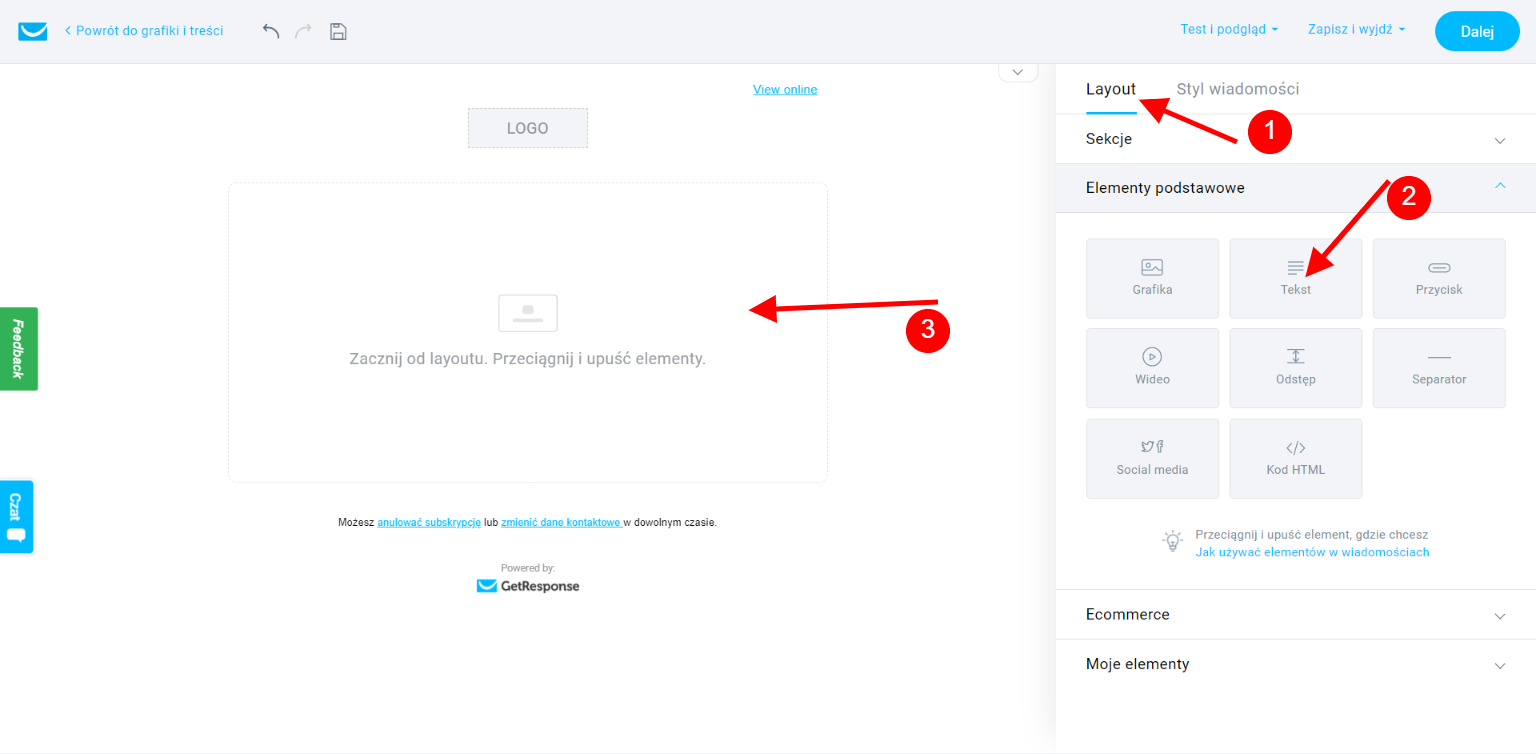Open the Test i podgląd dropdown
Image resolution: width=1536 pixels, height=754 pixels.
(1228, 30)
